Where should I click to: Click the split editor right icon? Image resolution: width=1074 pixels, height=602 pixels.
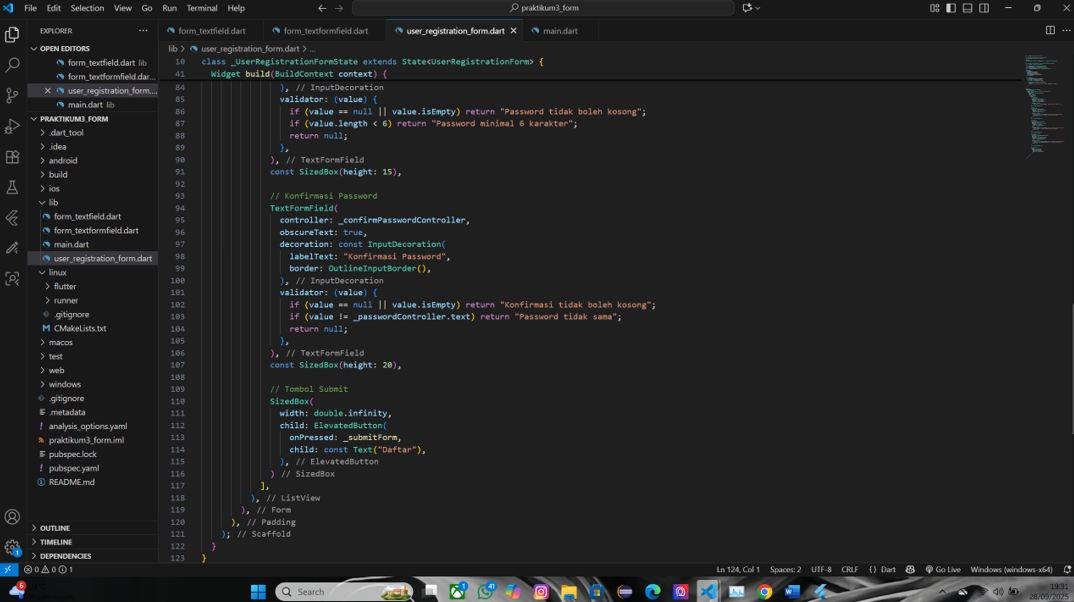click(1049, 31)
